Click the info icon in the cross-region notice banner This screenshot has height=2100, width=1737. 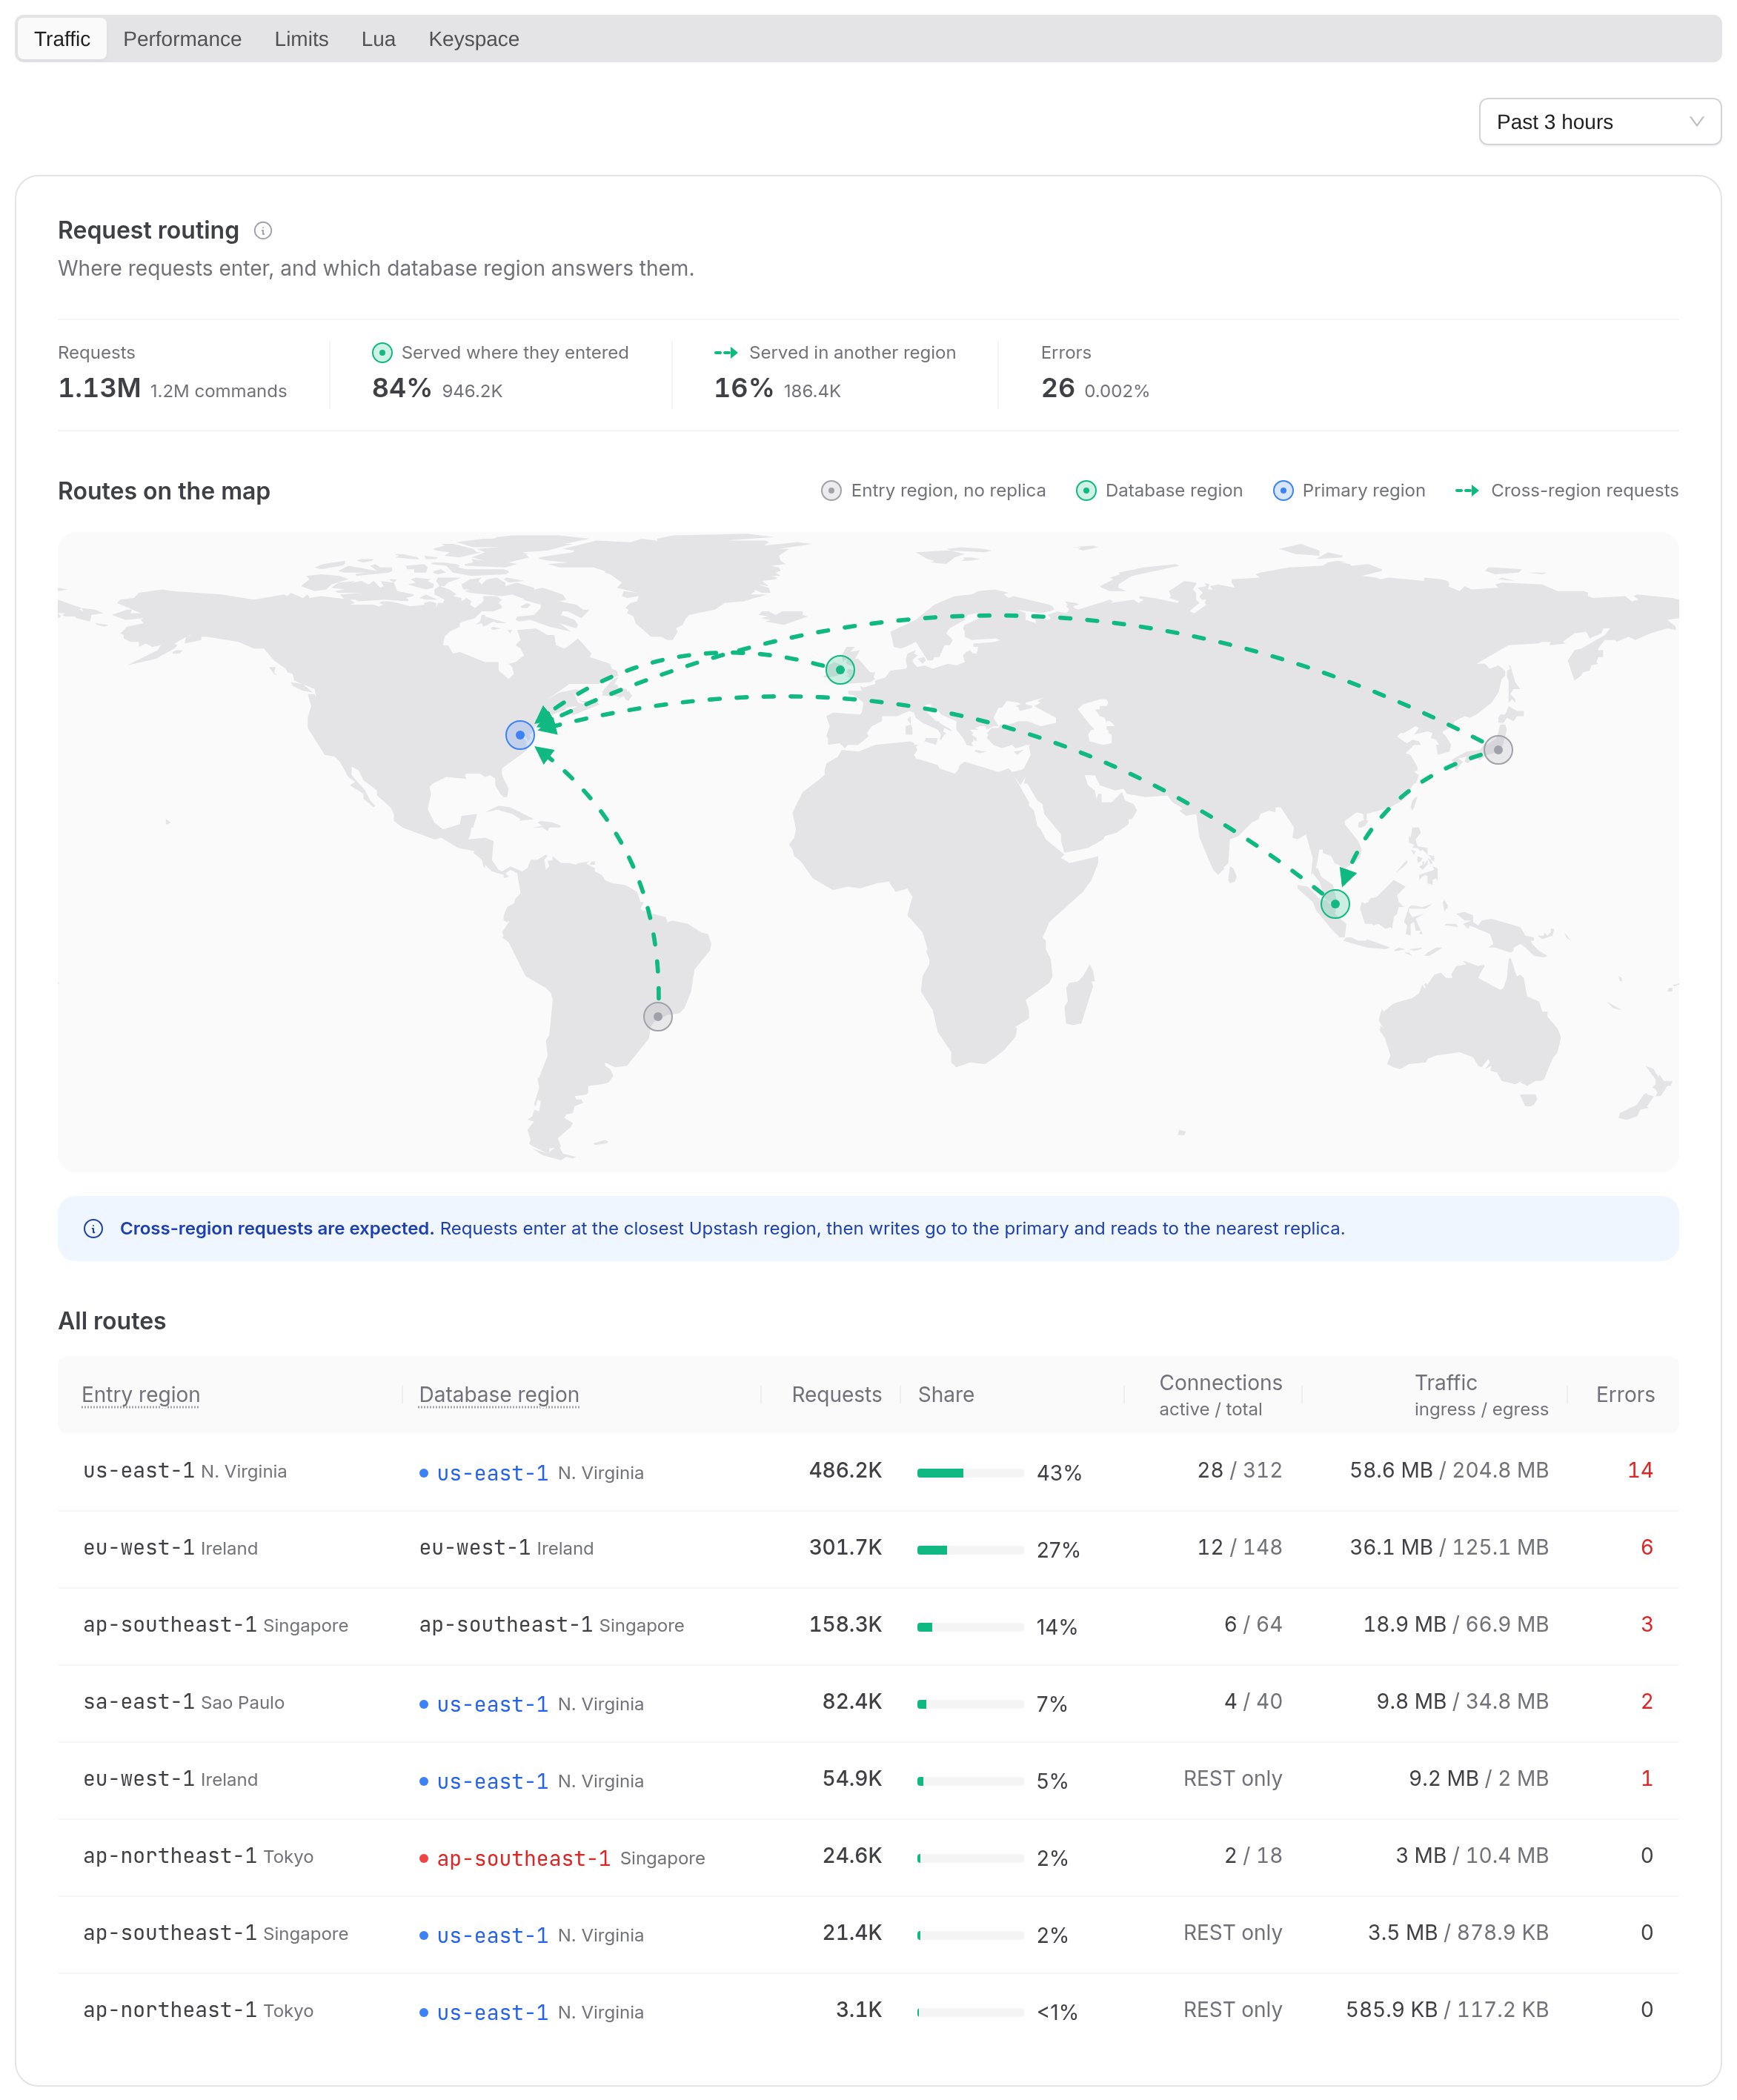(93, 1229)
